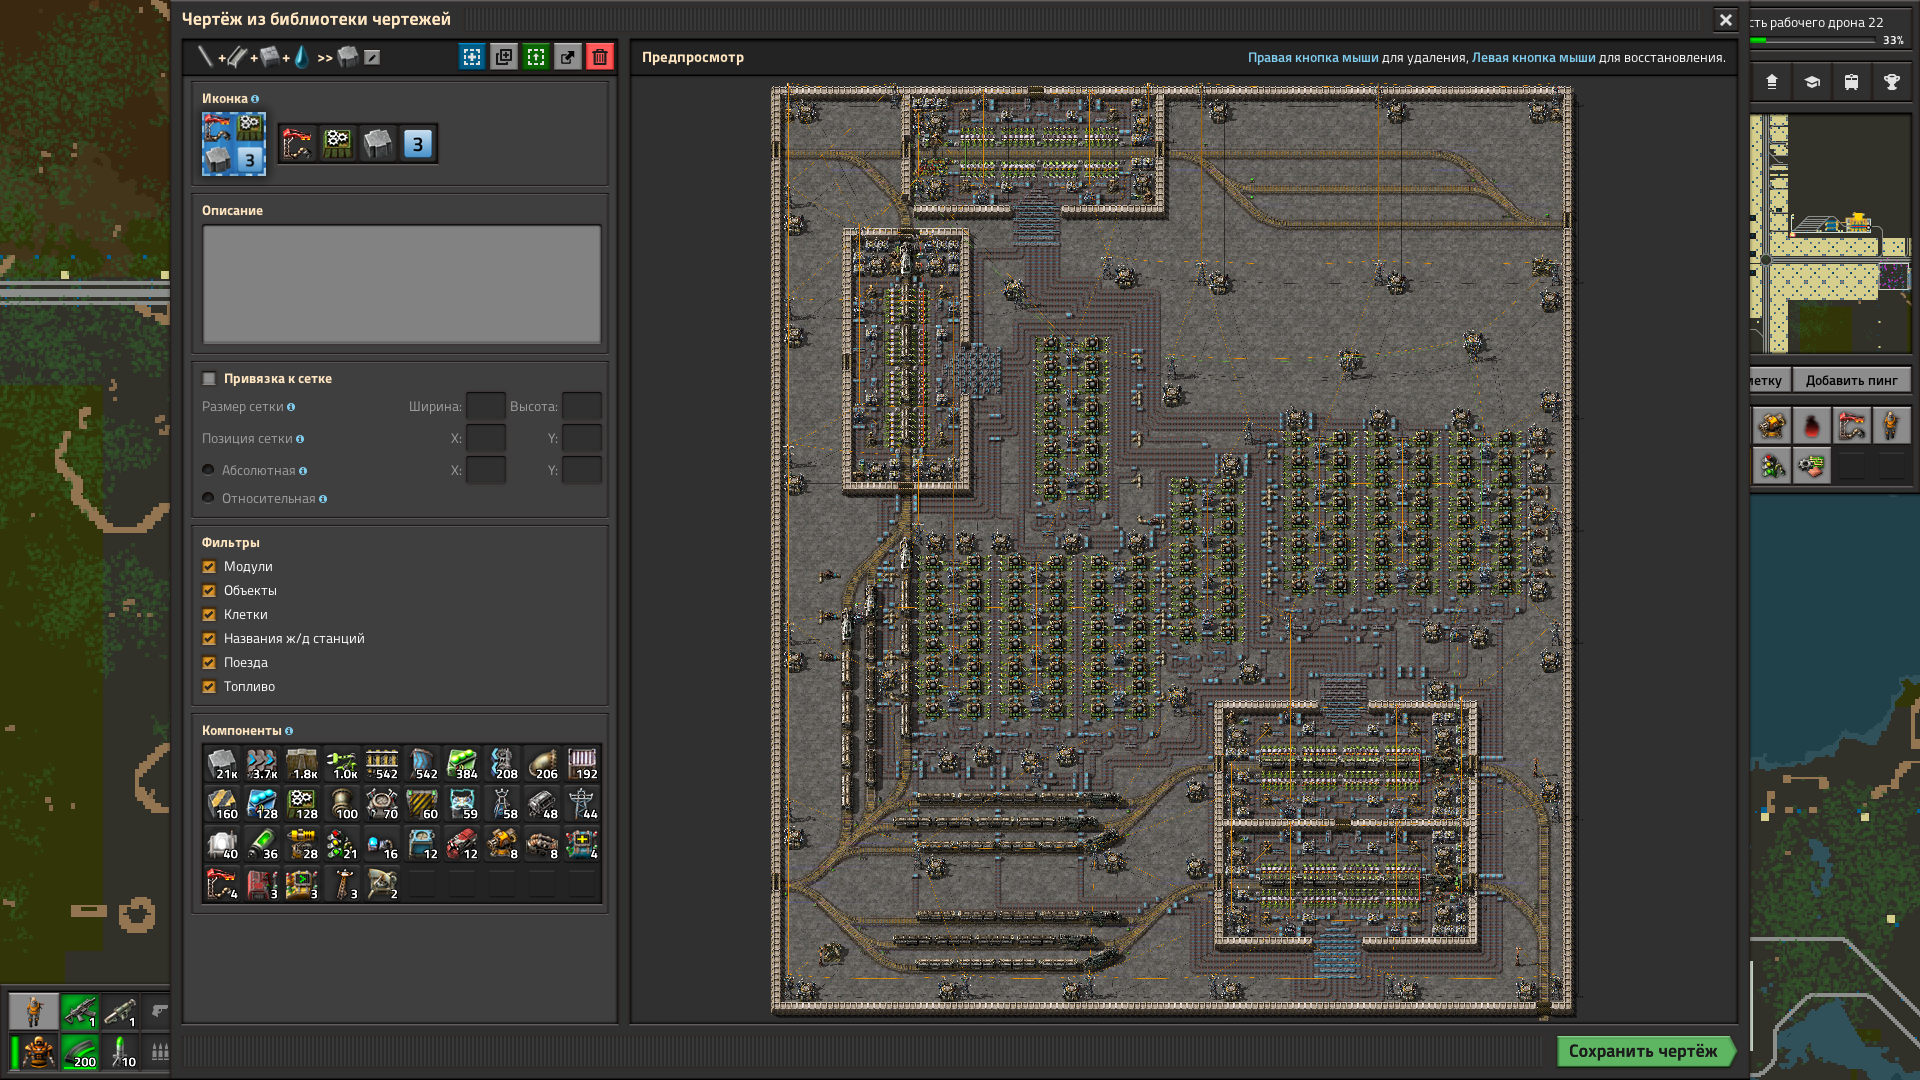This screenshot has width=1920, height=1080.
Task: Click the export to string icon
Action: [x=568, y=57]
